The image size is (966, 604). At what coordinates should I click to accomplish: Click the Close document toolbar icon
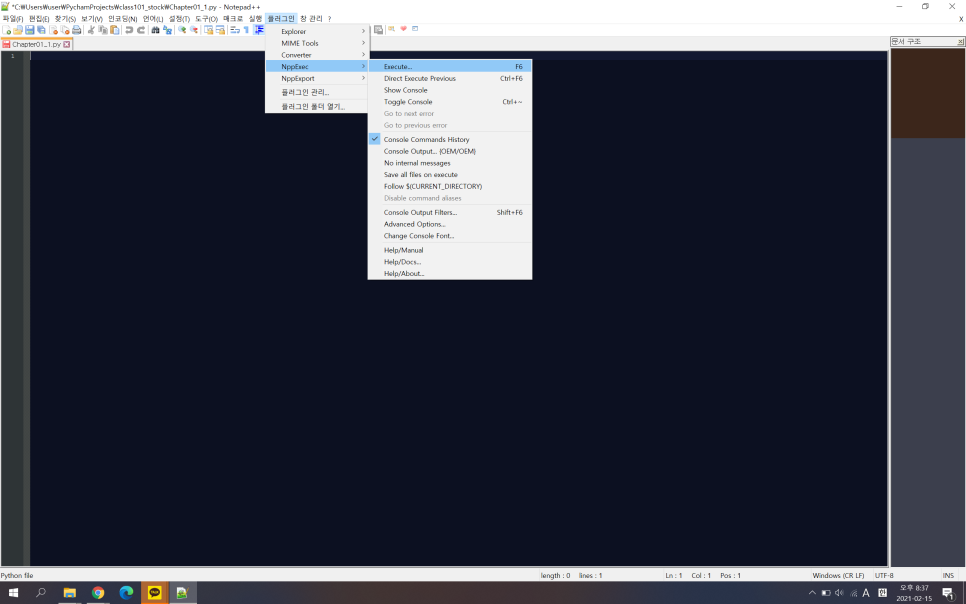pyautogui.click(x=54, y=30)
